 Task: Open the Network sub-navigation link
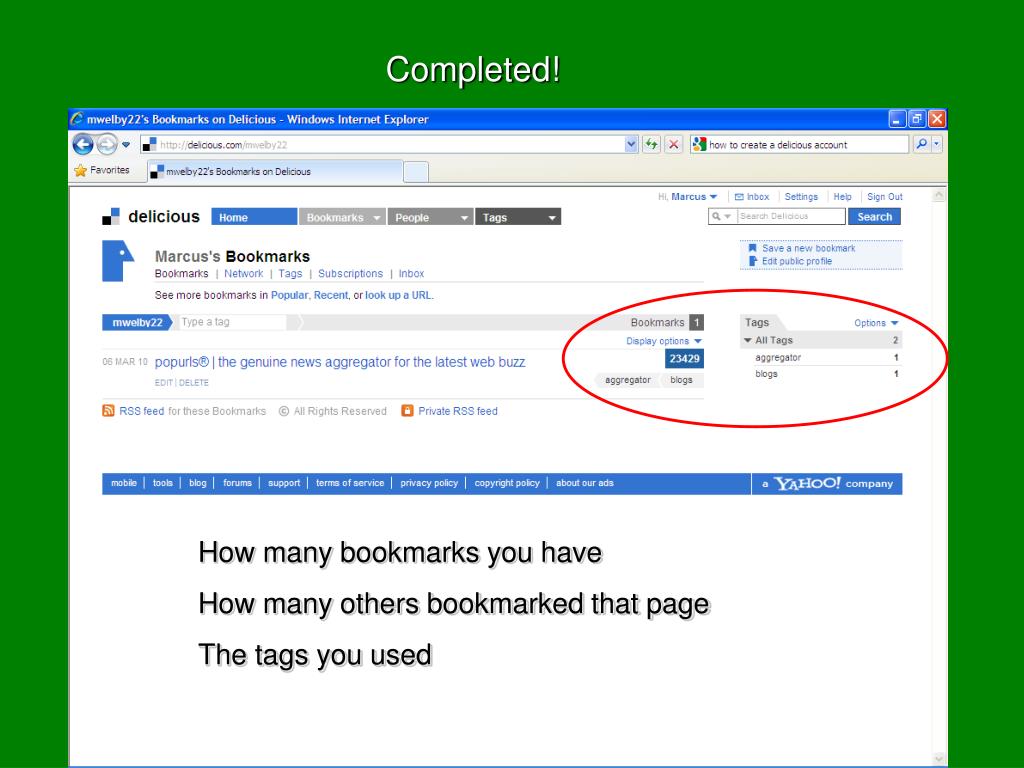pyautogui.click(x=244, y=274)
